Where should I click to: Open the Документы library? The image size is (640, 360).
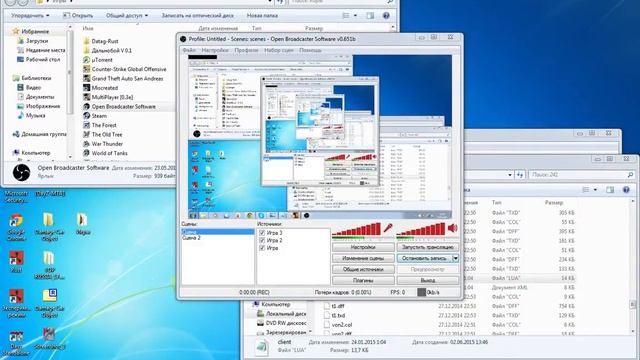pos(35,97)
